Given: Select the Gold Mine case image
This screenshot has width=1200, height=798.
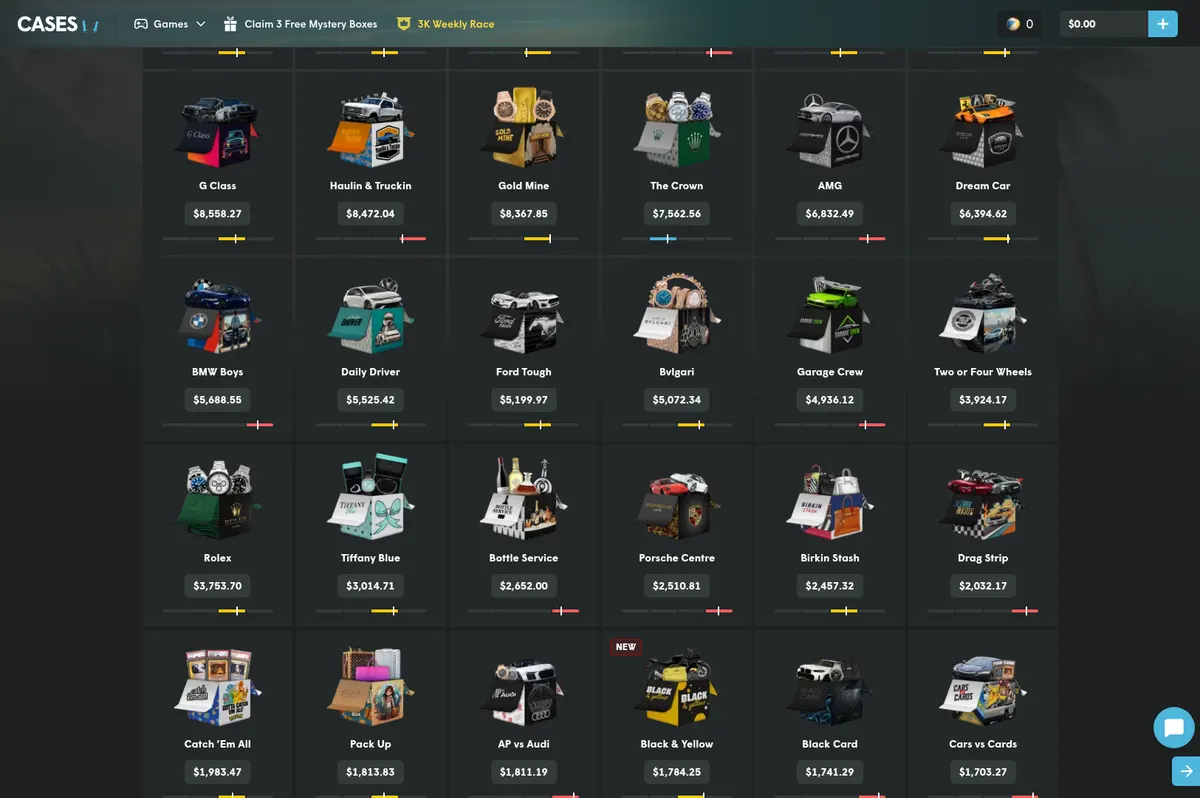Looking at the screenshot, I should point(524,128).
